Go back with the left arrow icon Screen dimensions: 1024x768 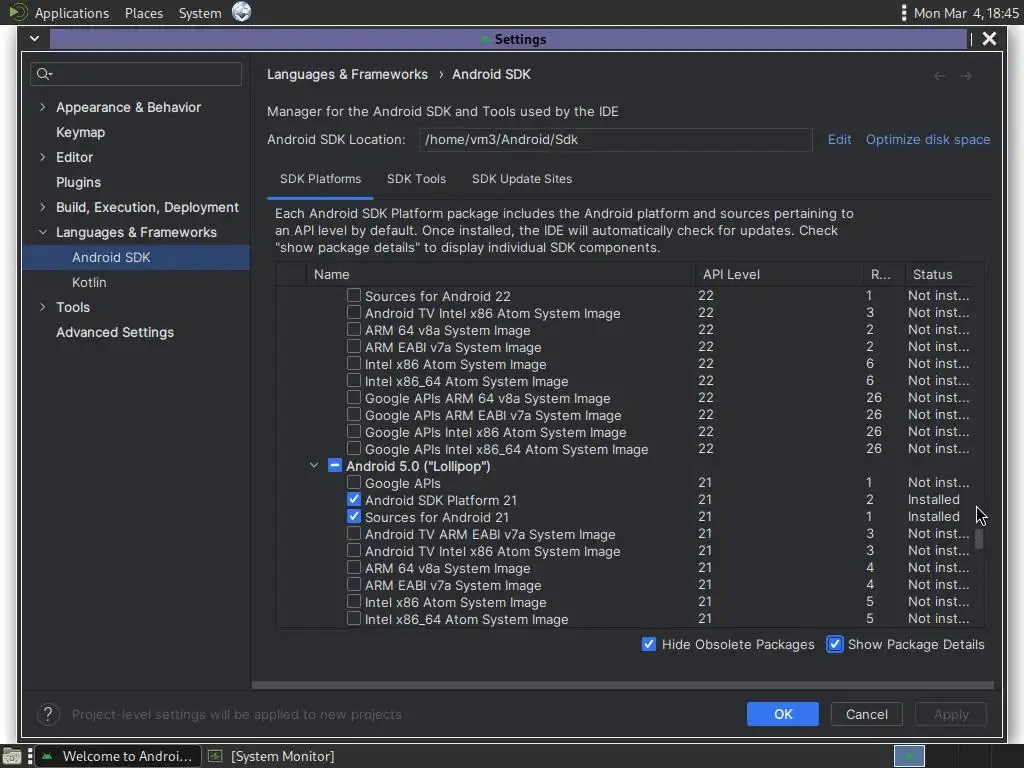[x=940, y=76]
